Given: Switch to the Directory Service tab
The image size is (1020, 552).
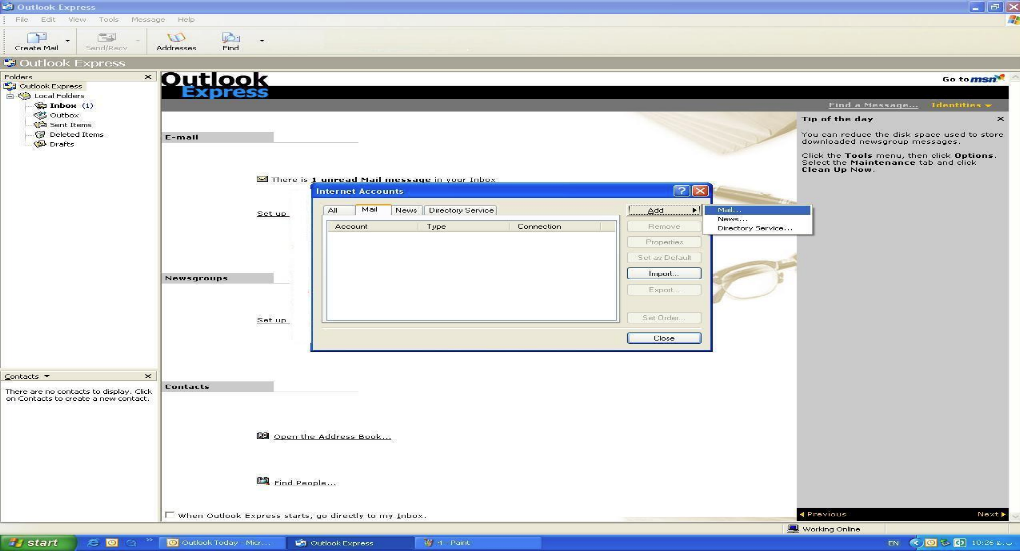Looking at the screenshot, I should [461, 210].
